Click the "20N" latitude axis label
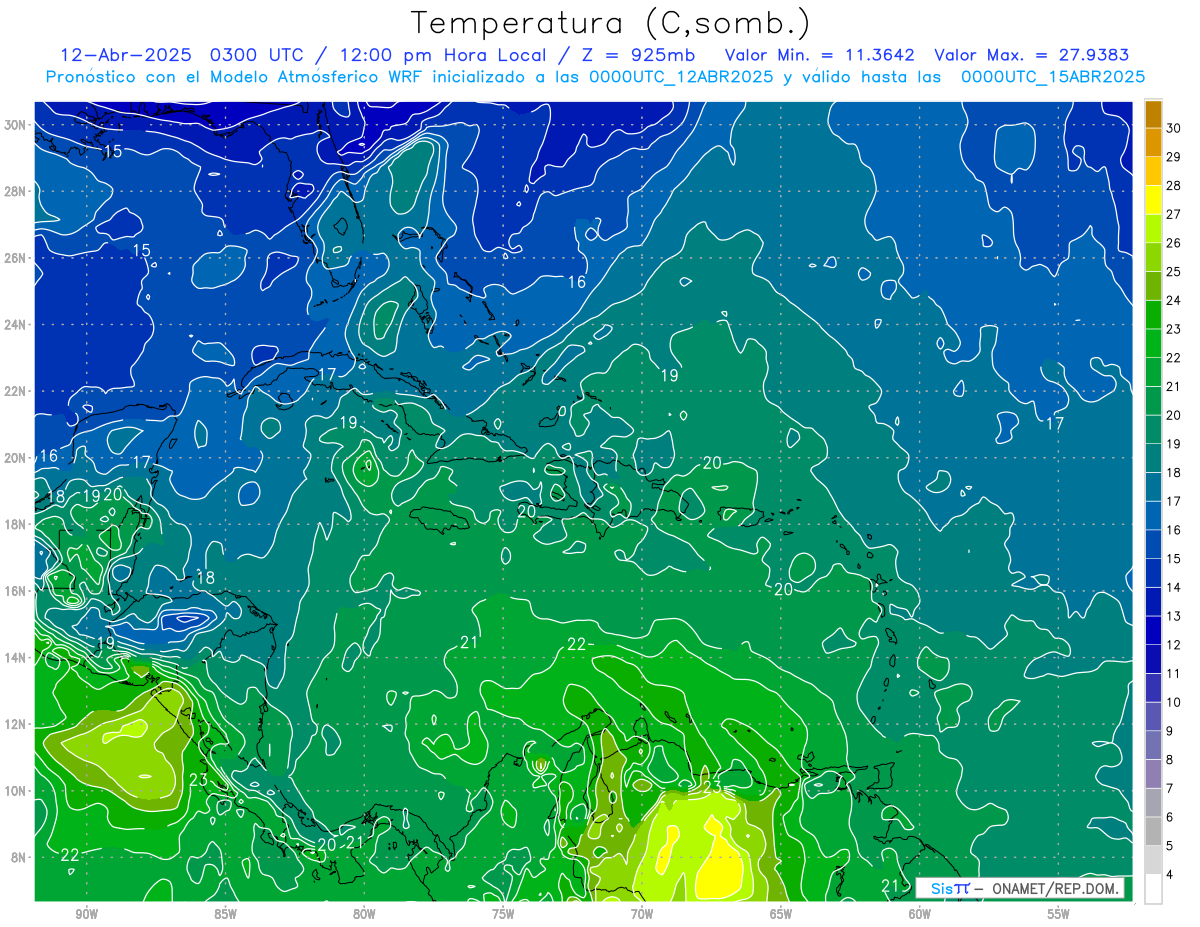The width and height of the screenshot is (1200, 927). pyautogui.click(x=15, y=458)
